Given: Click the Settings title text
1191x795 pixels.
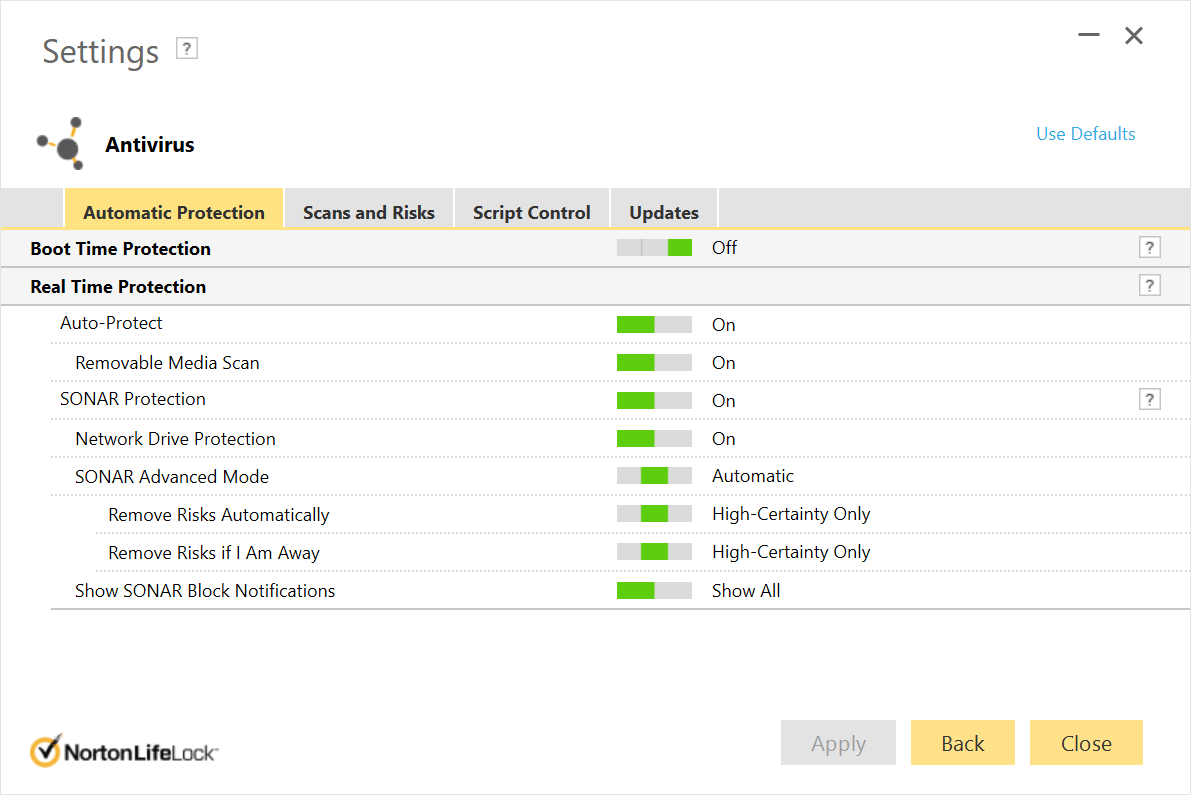Looking at the screenshot, I should (x=101, y=52).
